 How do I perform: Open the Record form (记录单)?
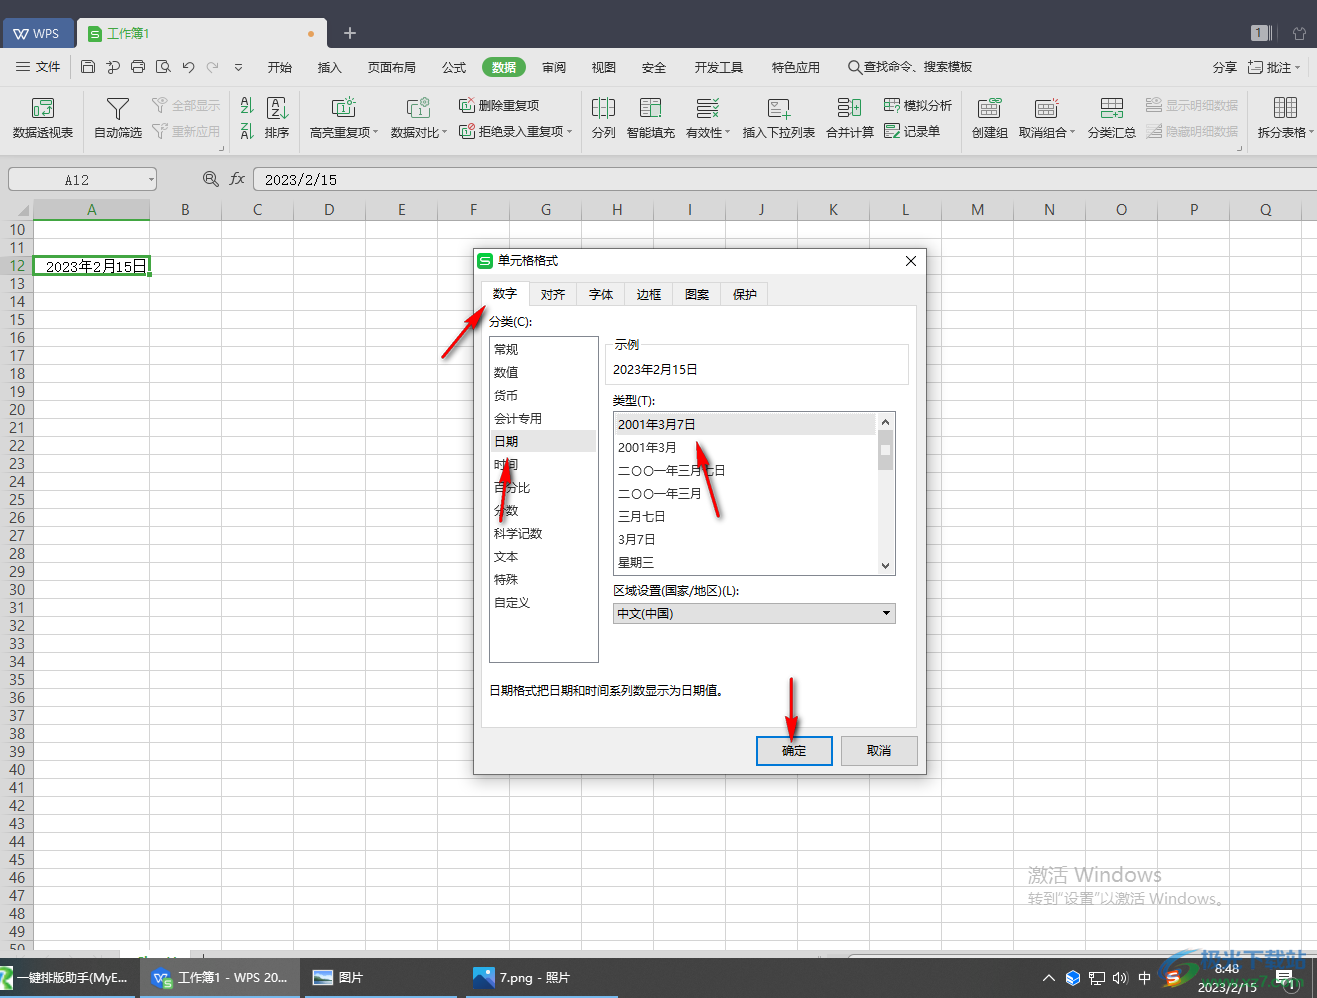pos(912,131)
